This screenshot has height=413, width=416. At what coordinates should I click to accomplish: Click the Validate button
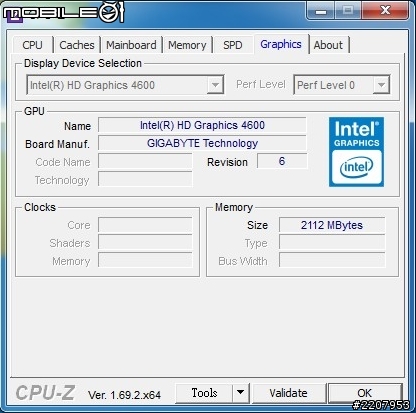(x=289, y=393)
